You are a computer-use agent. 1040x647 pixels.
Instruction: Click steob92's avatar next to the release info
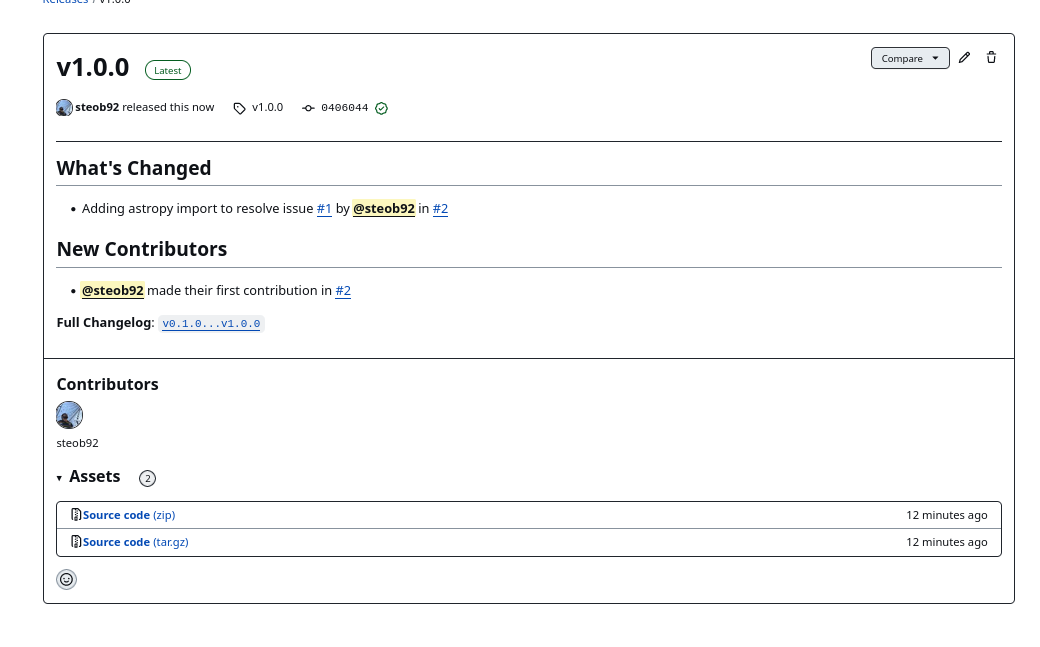pyautogui.click(x=64, y=107)
